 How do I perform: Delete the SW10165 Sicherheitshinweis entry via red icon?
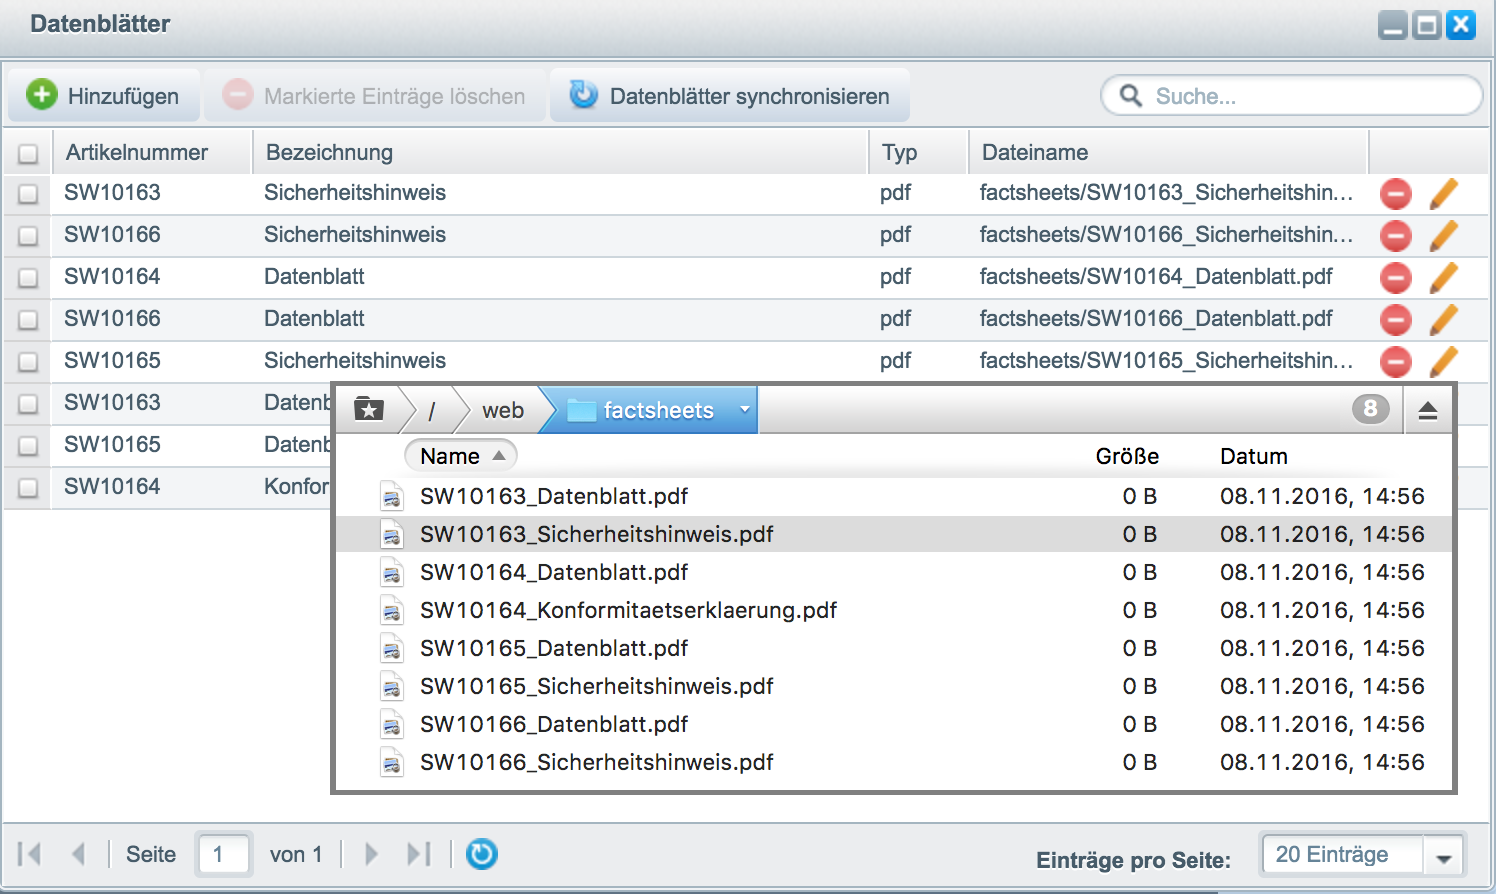[1396, 361]
